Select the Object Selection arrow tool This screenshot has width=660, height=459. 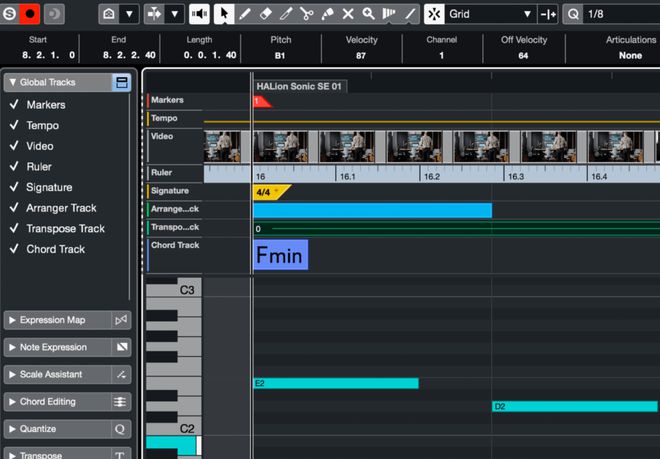pyautogui.click(x=225, y=14)
